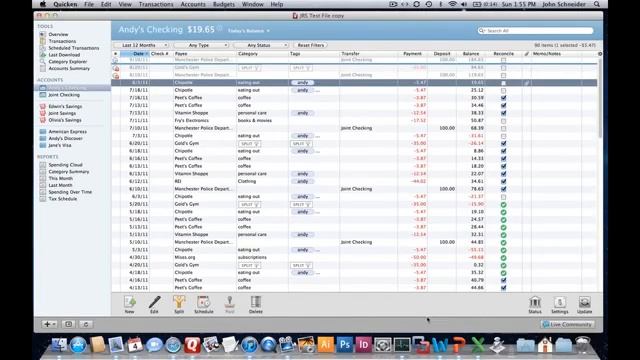The height and width of the screenshot is (360, 640).
Task: Open Illustrator from the Dock
Action: click(325, 344)
